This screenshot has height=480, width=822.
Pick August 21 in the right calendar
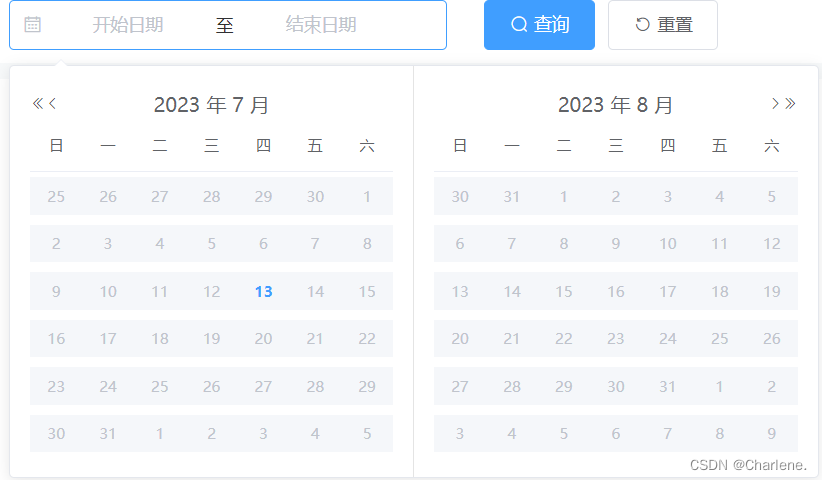coord(512,339)
